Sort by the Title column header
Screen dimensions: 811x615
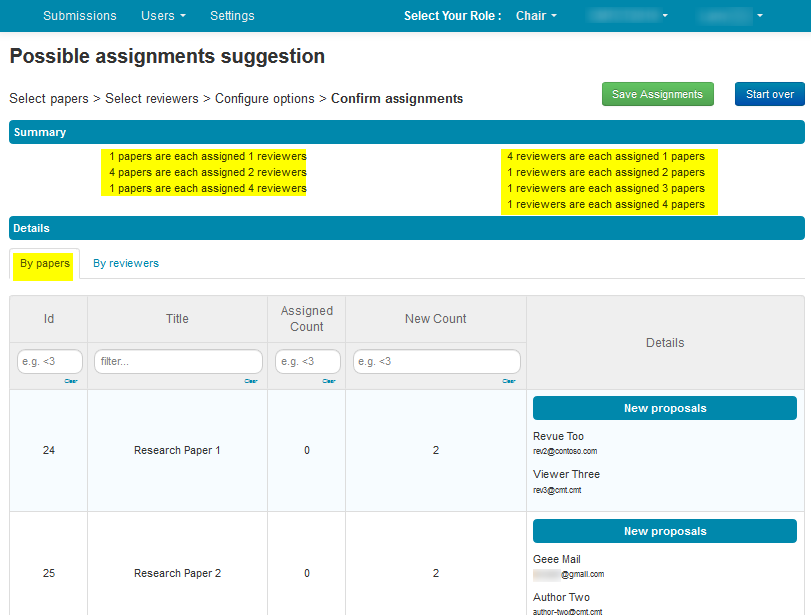(x=177, y=319)
